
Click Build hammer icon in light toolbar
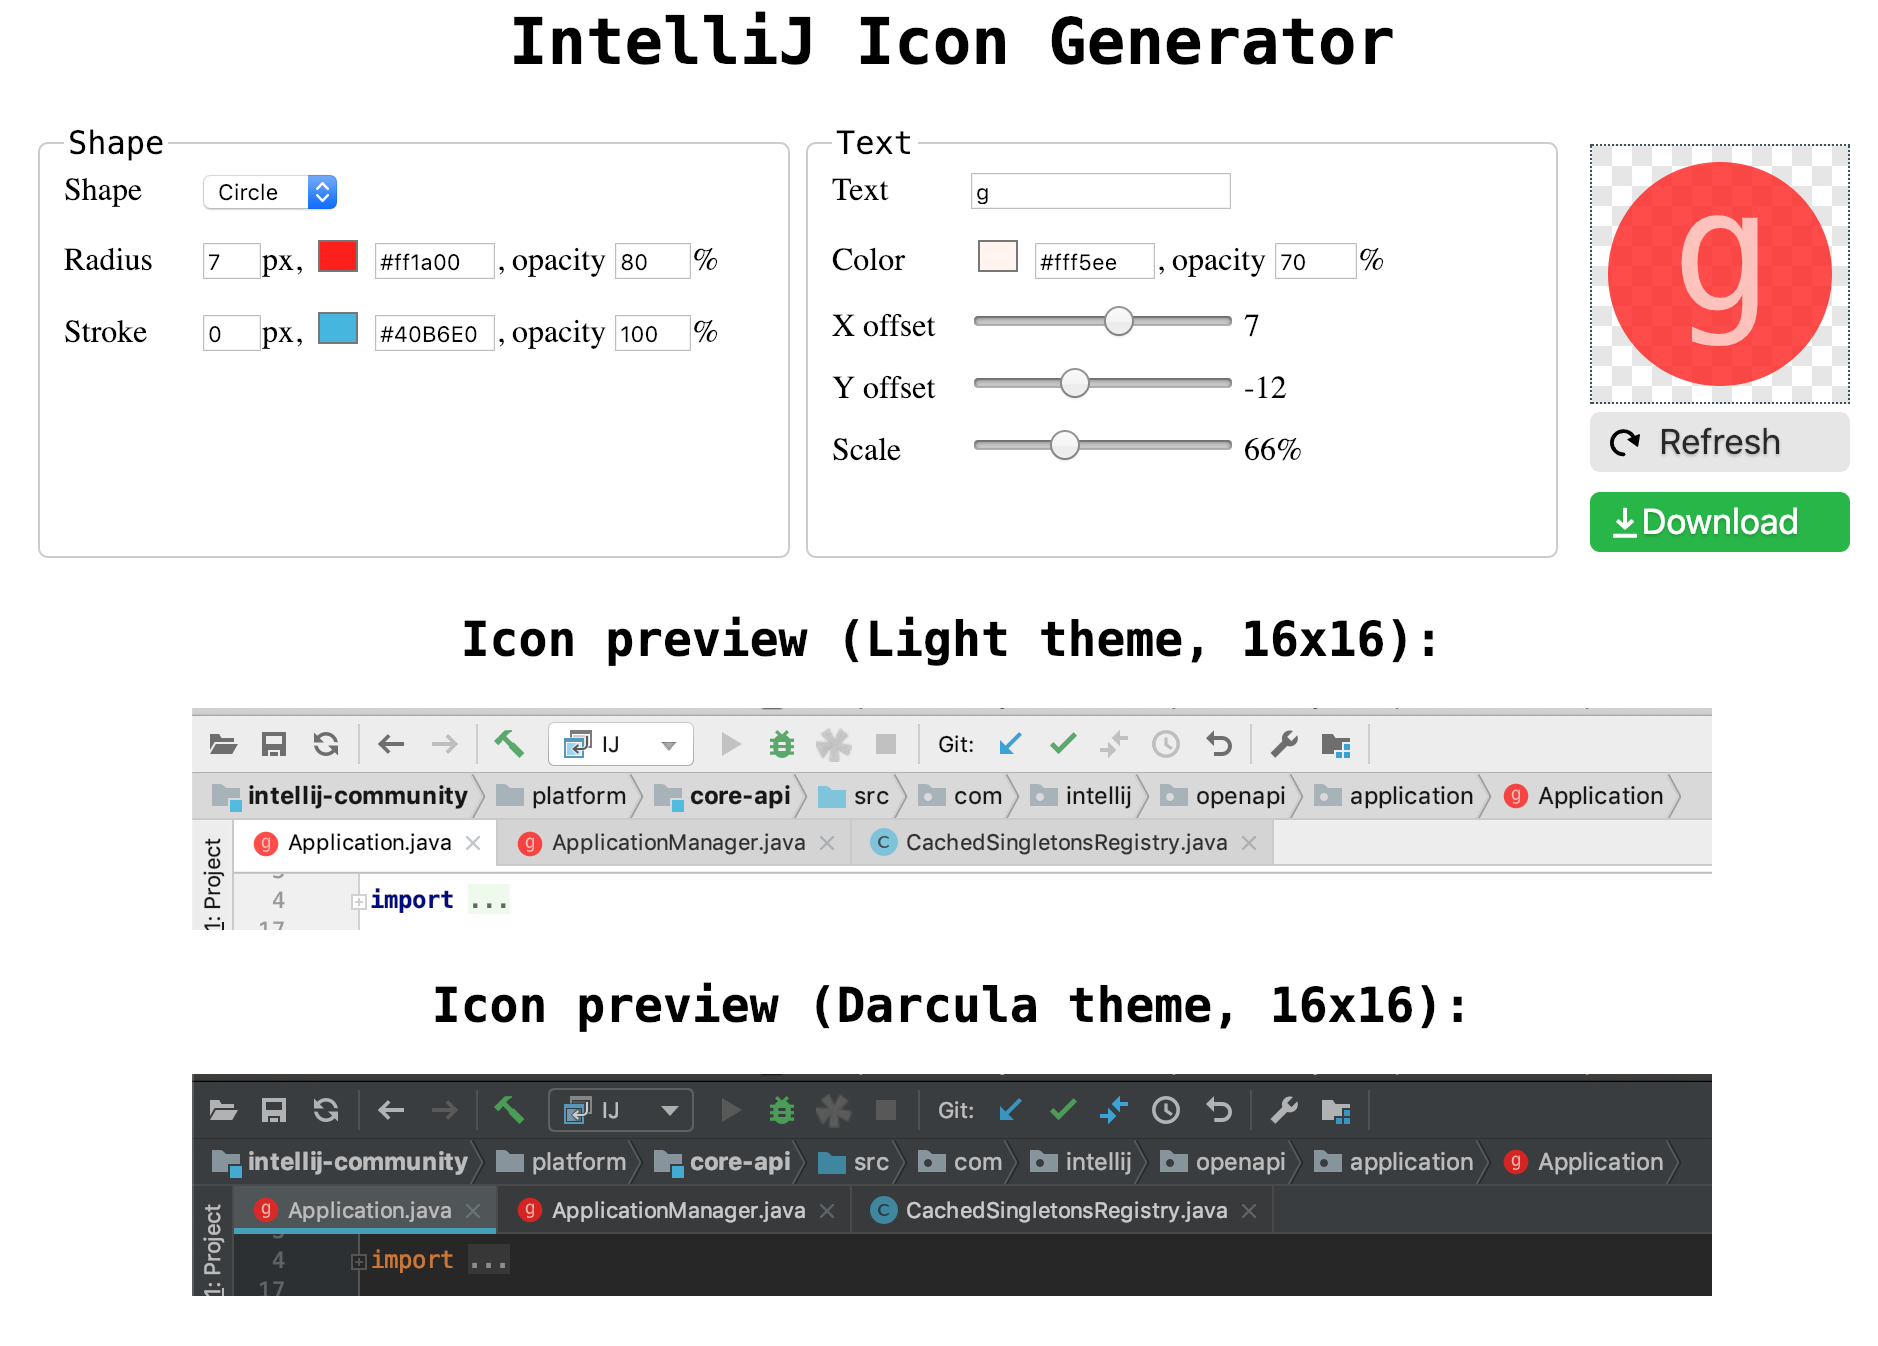click(509, 744)
